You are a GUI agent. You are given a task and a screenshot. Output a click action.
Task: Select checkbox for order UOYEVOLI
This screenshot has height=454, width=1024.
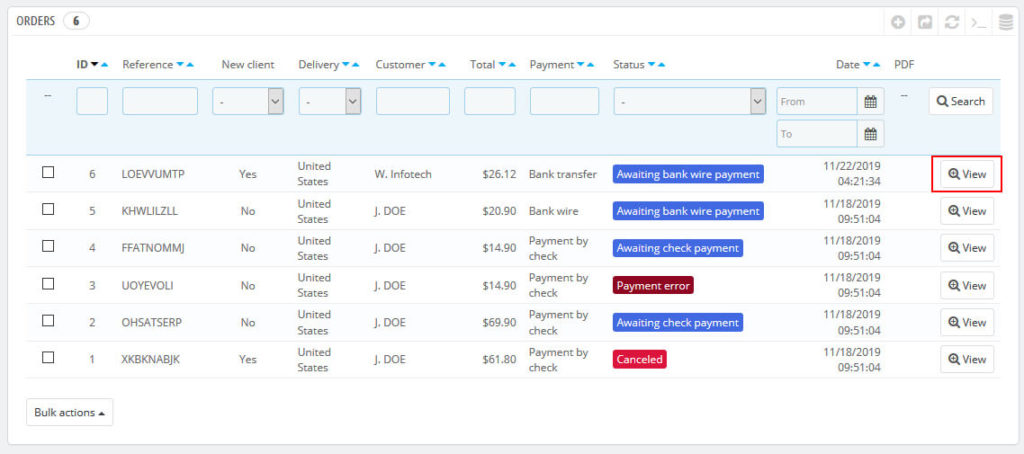tap(48, 284)
